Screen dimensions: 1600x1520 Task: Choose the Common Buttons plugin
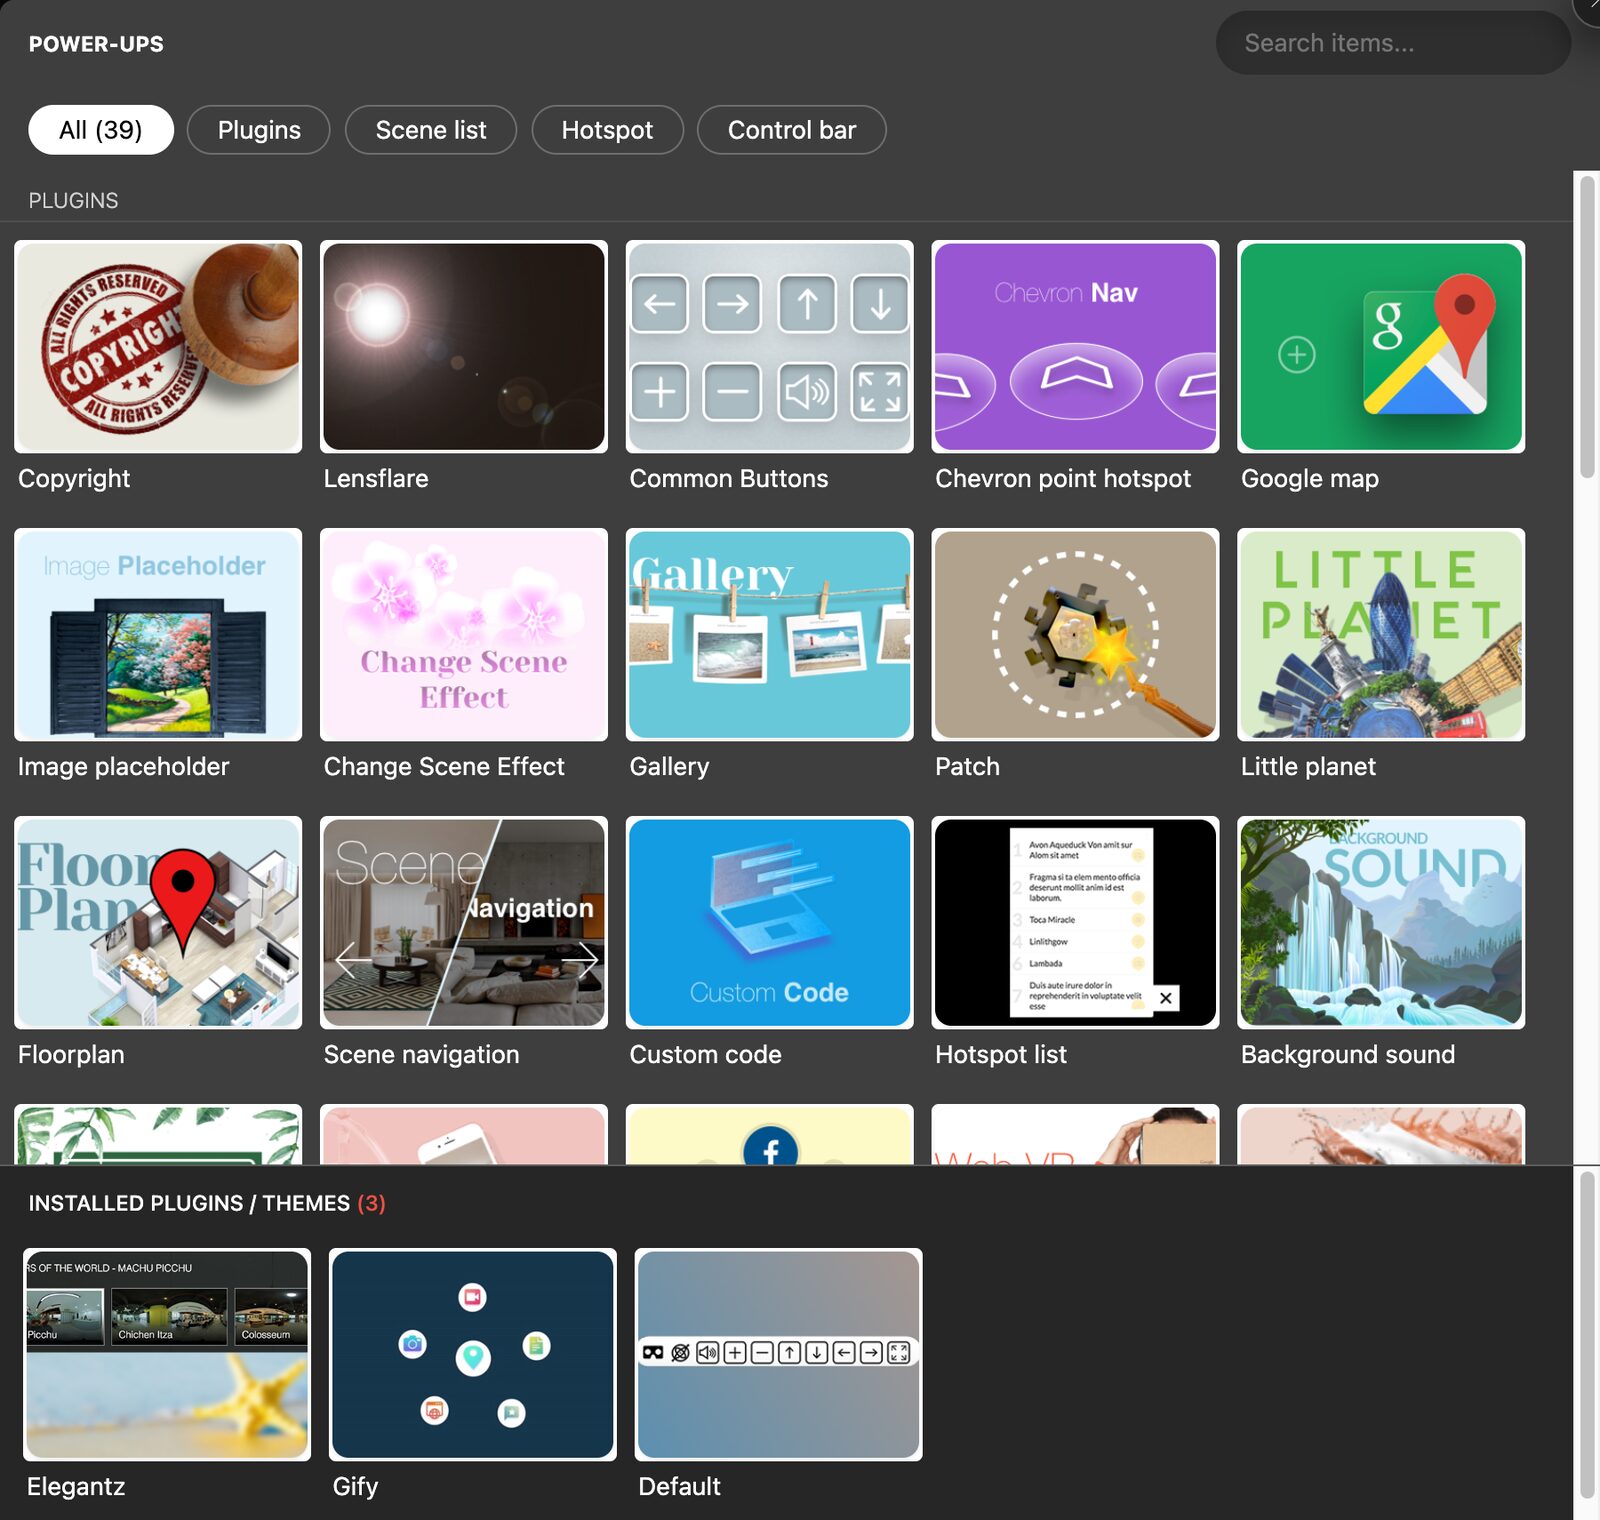click(x=770, y=347)
